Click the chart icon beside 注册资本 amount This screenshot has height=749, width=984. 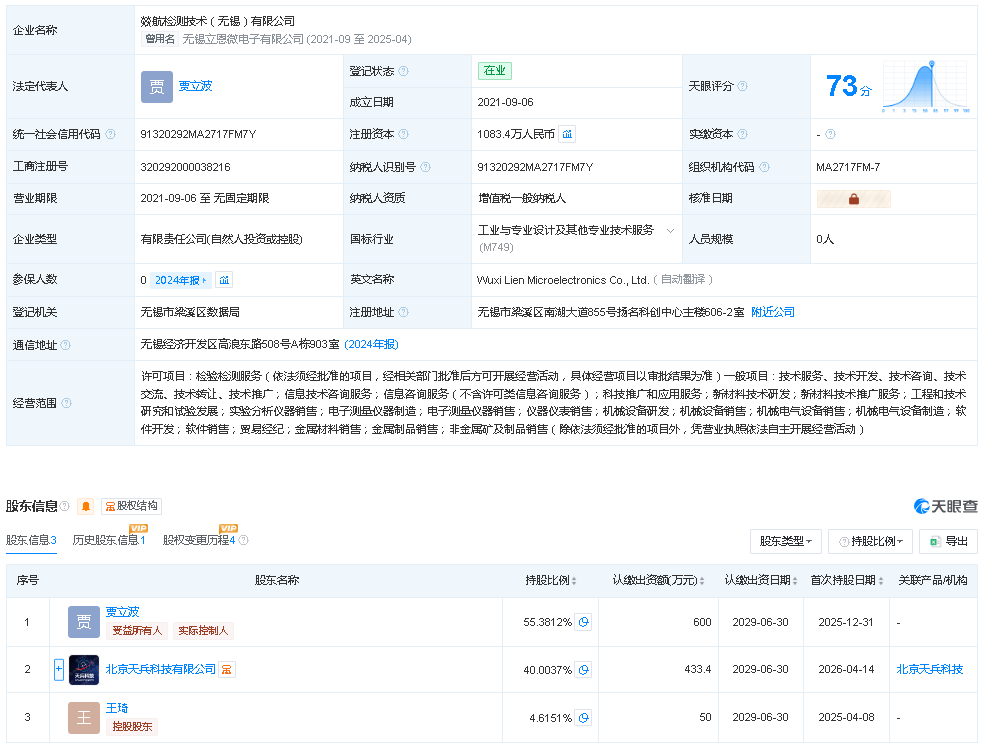[567, 134]
